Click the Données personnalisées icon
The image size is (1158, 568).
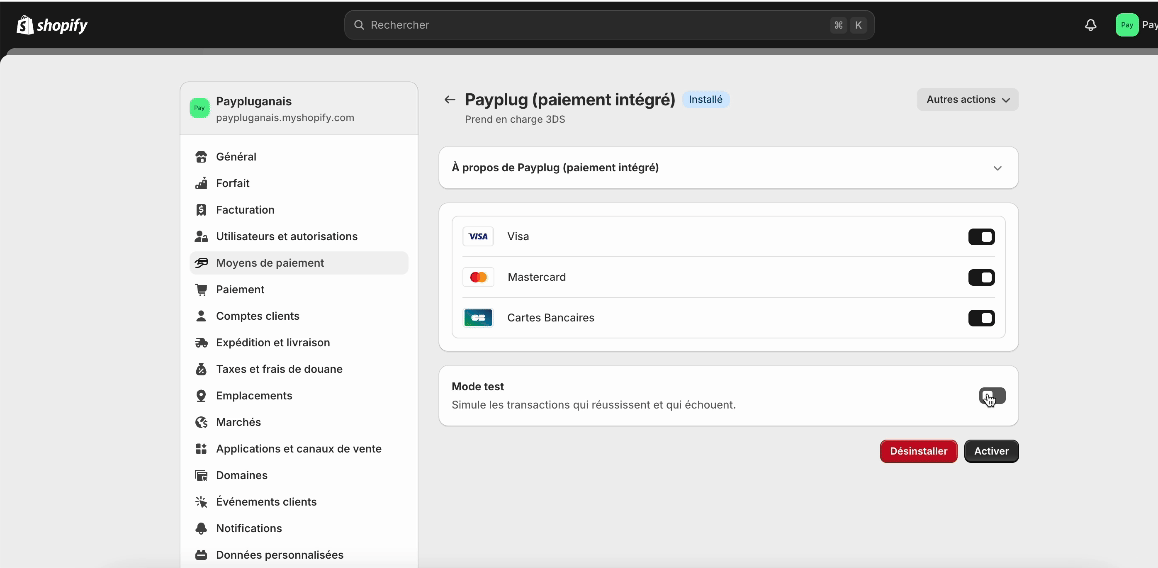tap(201, 555)
